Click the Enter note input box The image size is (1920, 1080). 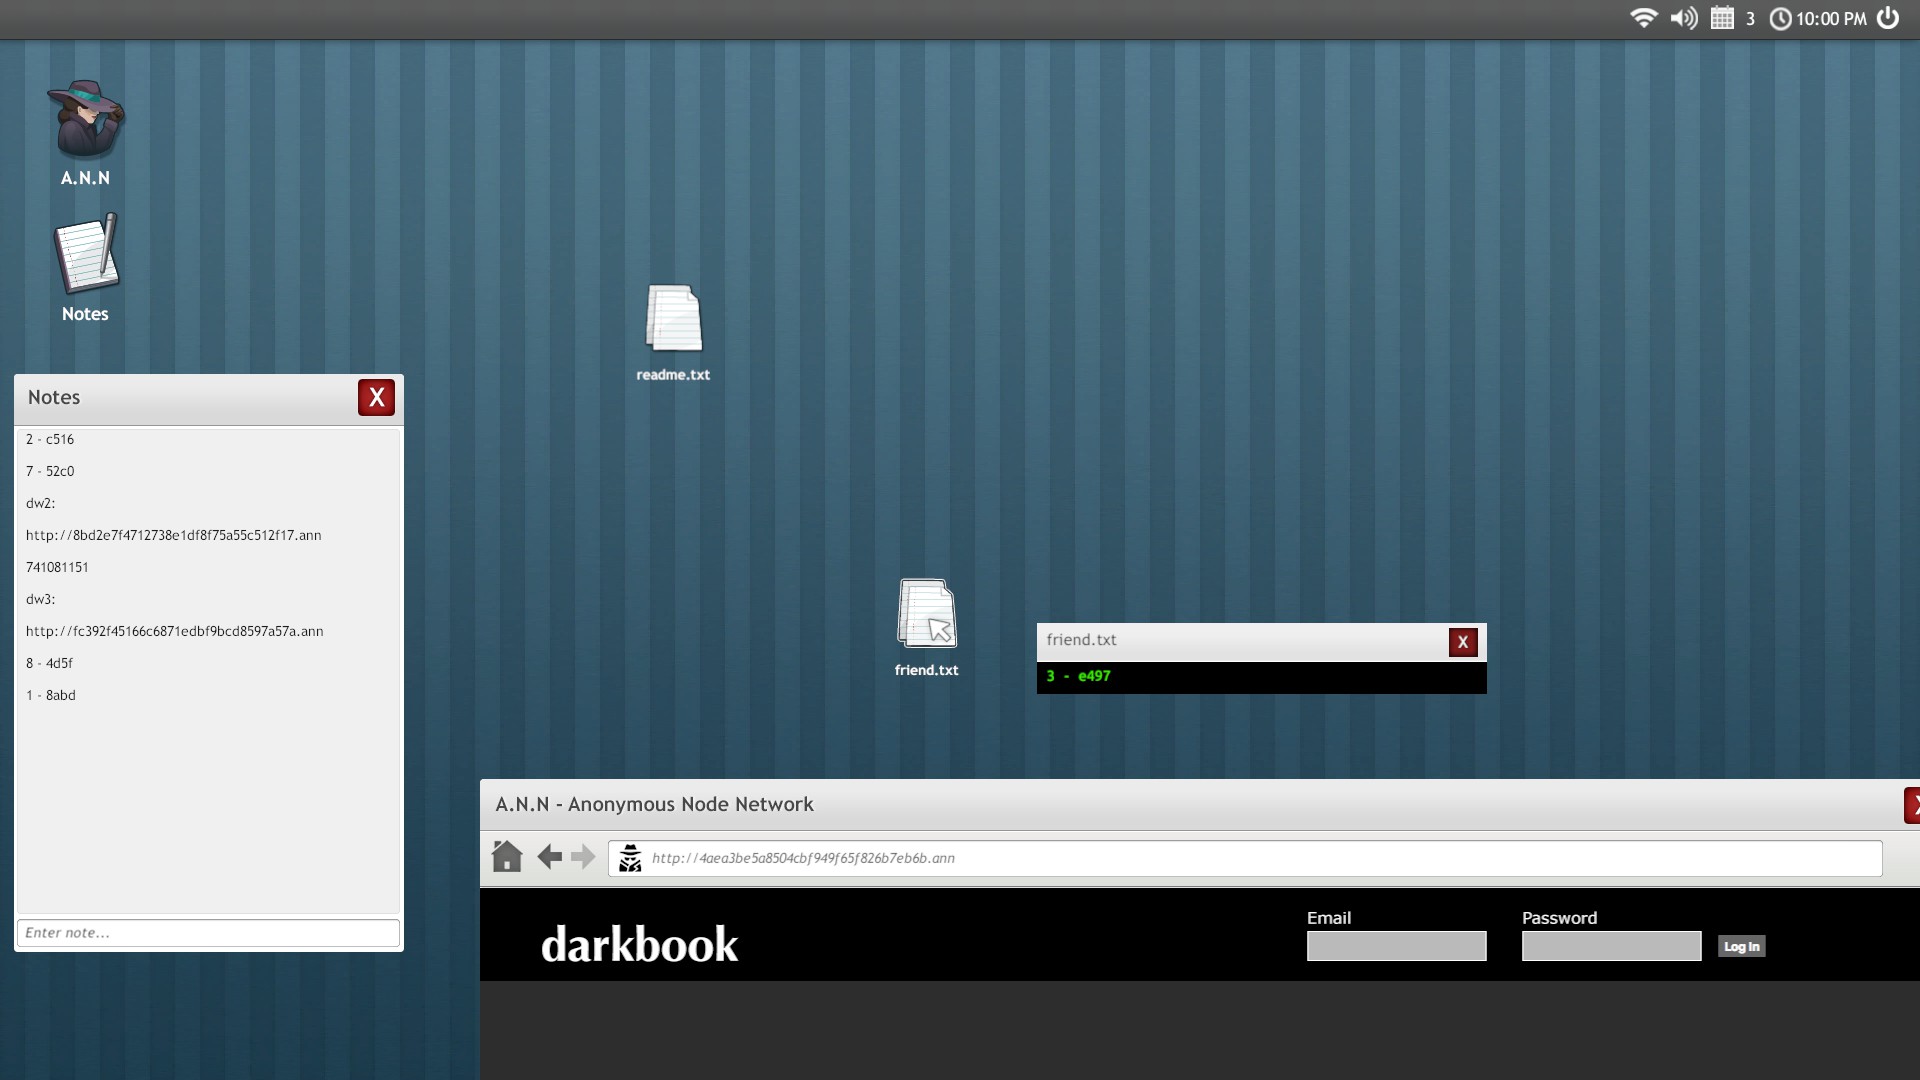[x=208, y=933]
